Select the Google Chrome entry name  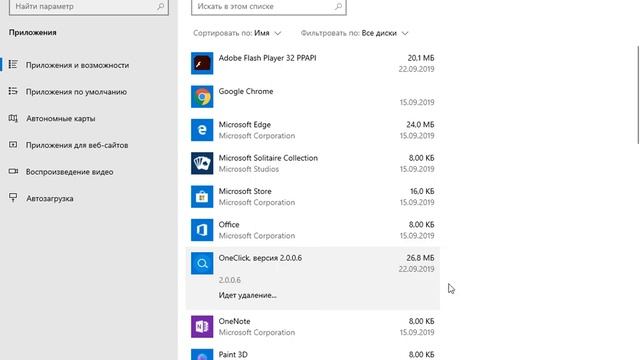pos(246,91)
